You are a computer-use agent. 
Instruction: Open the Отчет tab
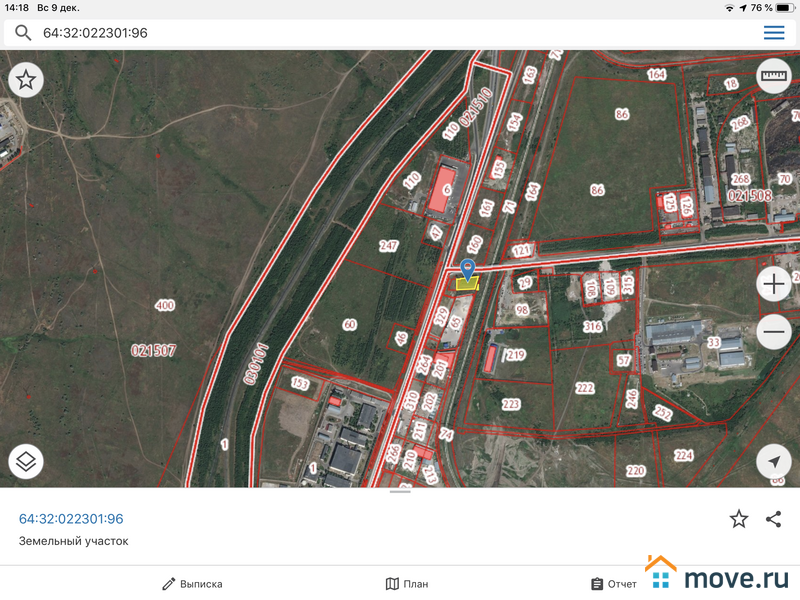(613, 584)
